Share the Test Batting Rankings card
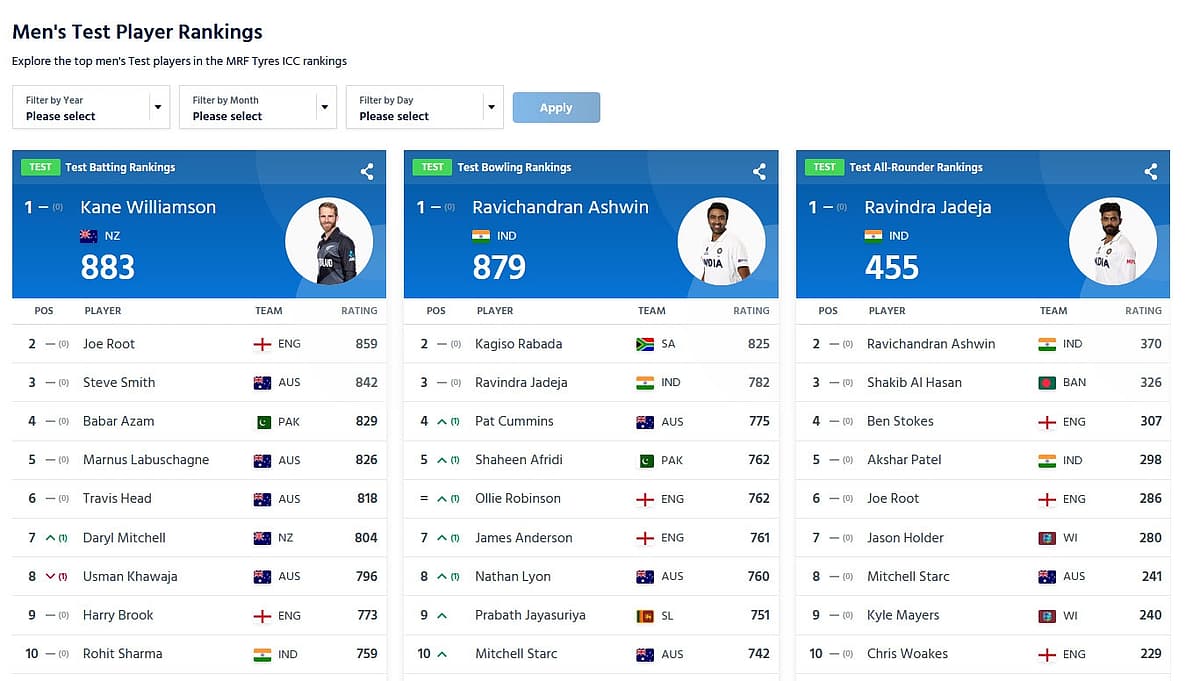 tap(367, 172)
